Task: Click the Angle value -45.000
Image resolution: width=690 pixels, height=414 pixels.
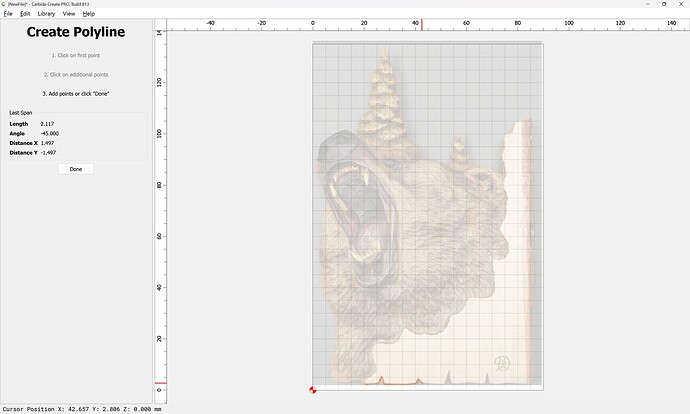Action: [x=50, y=134]
